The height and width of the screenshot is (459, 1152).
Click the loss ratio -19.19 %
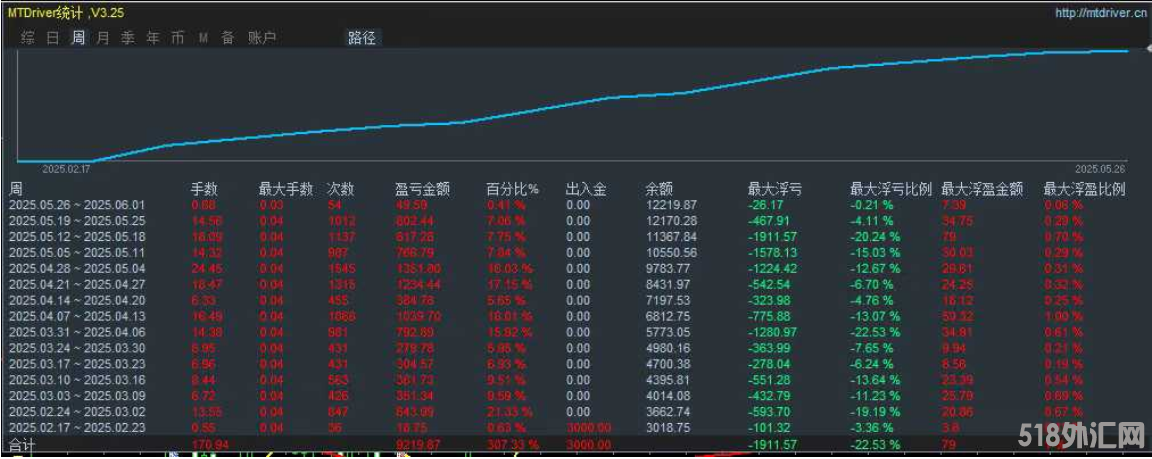click(875, 411)
